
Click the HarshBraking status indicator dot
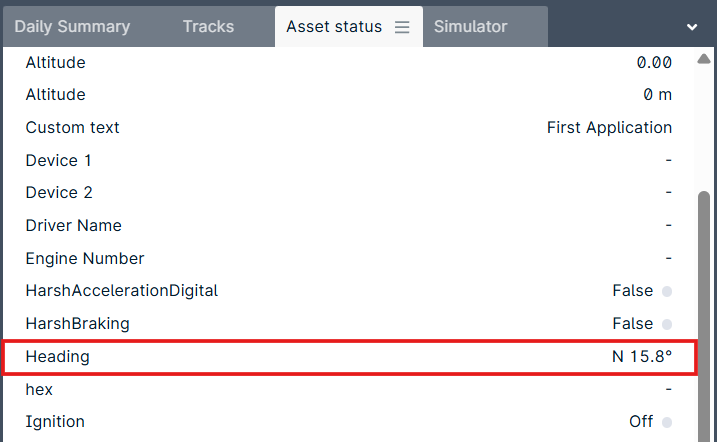[667, 324]
